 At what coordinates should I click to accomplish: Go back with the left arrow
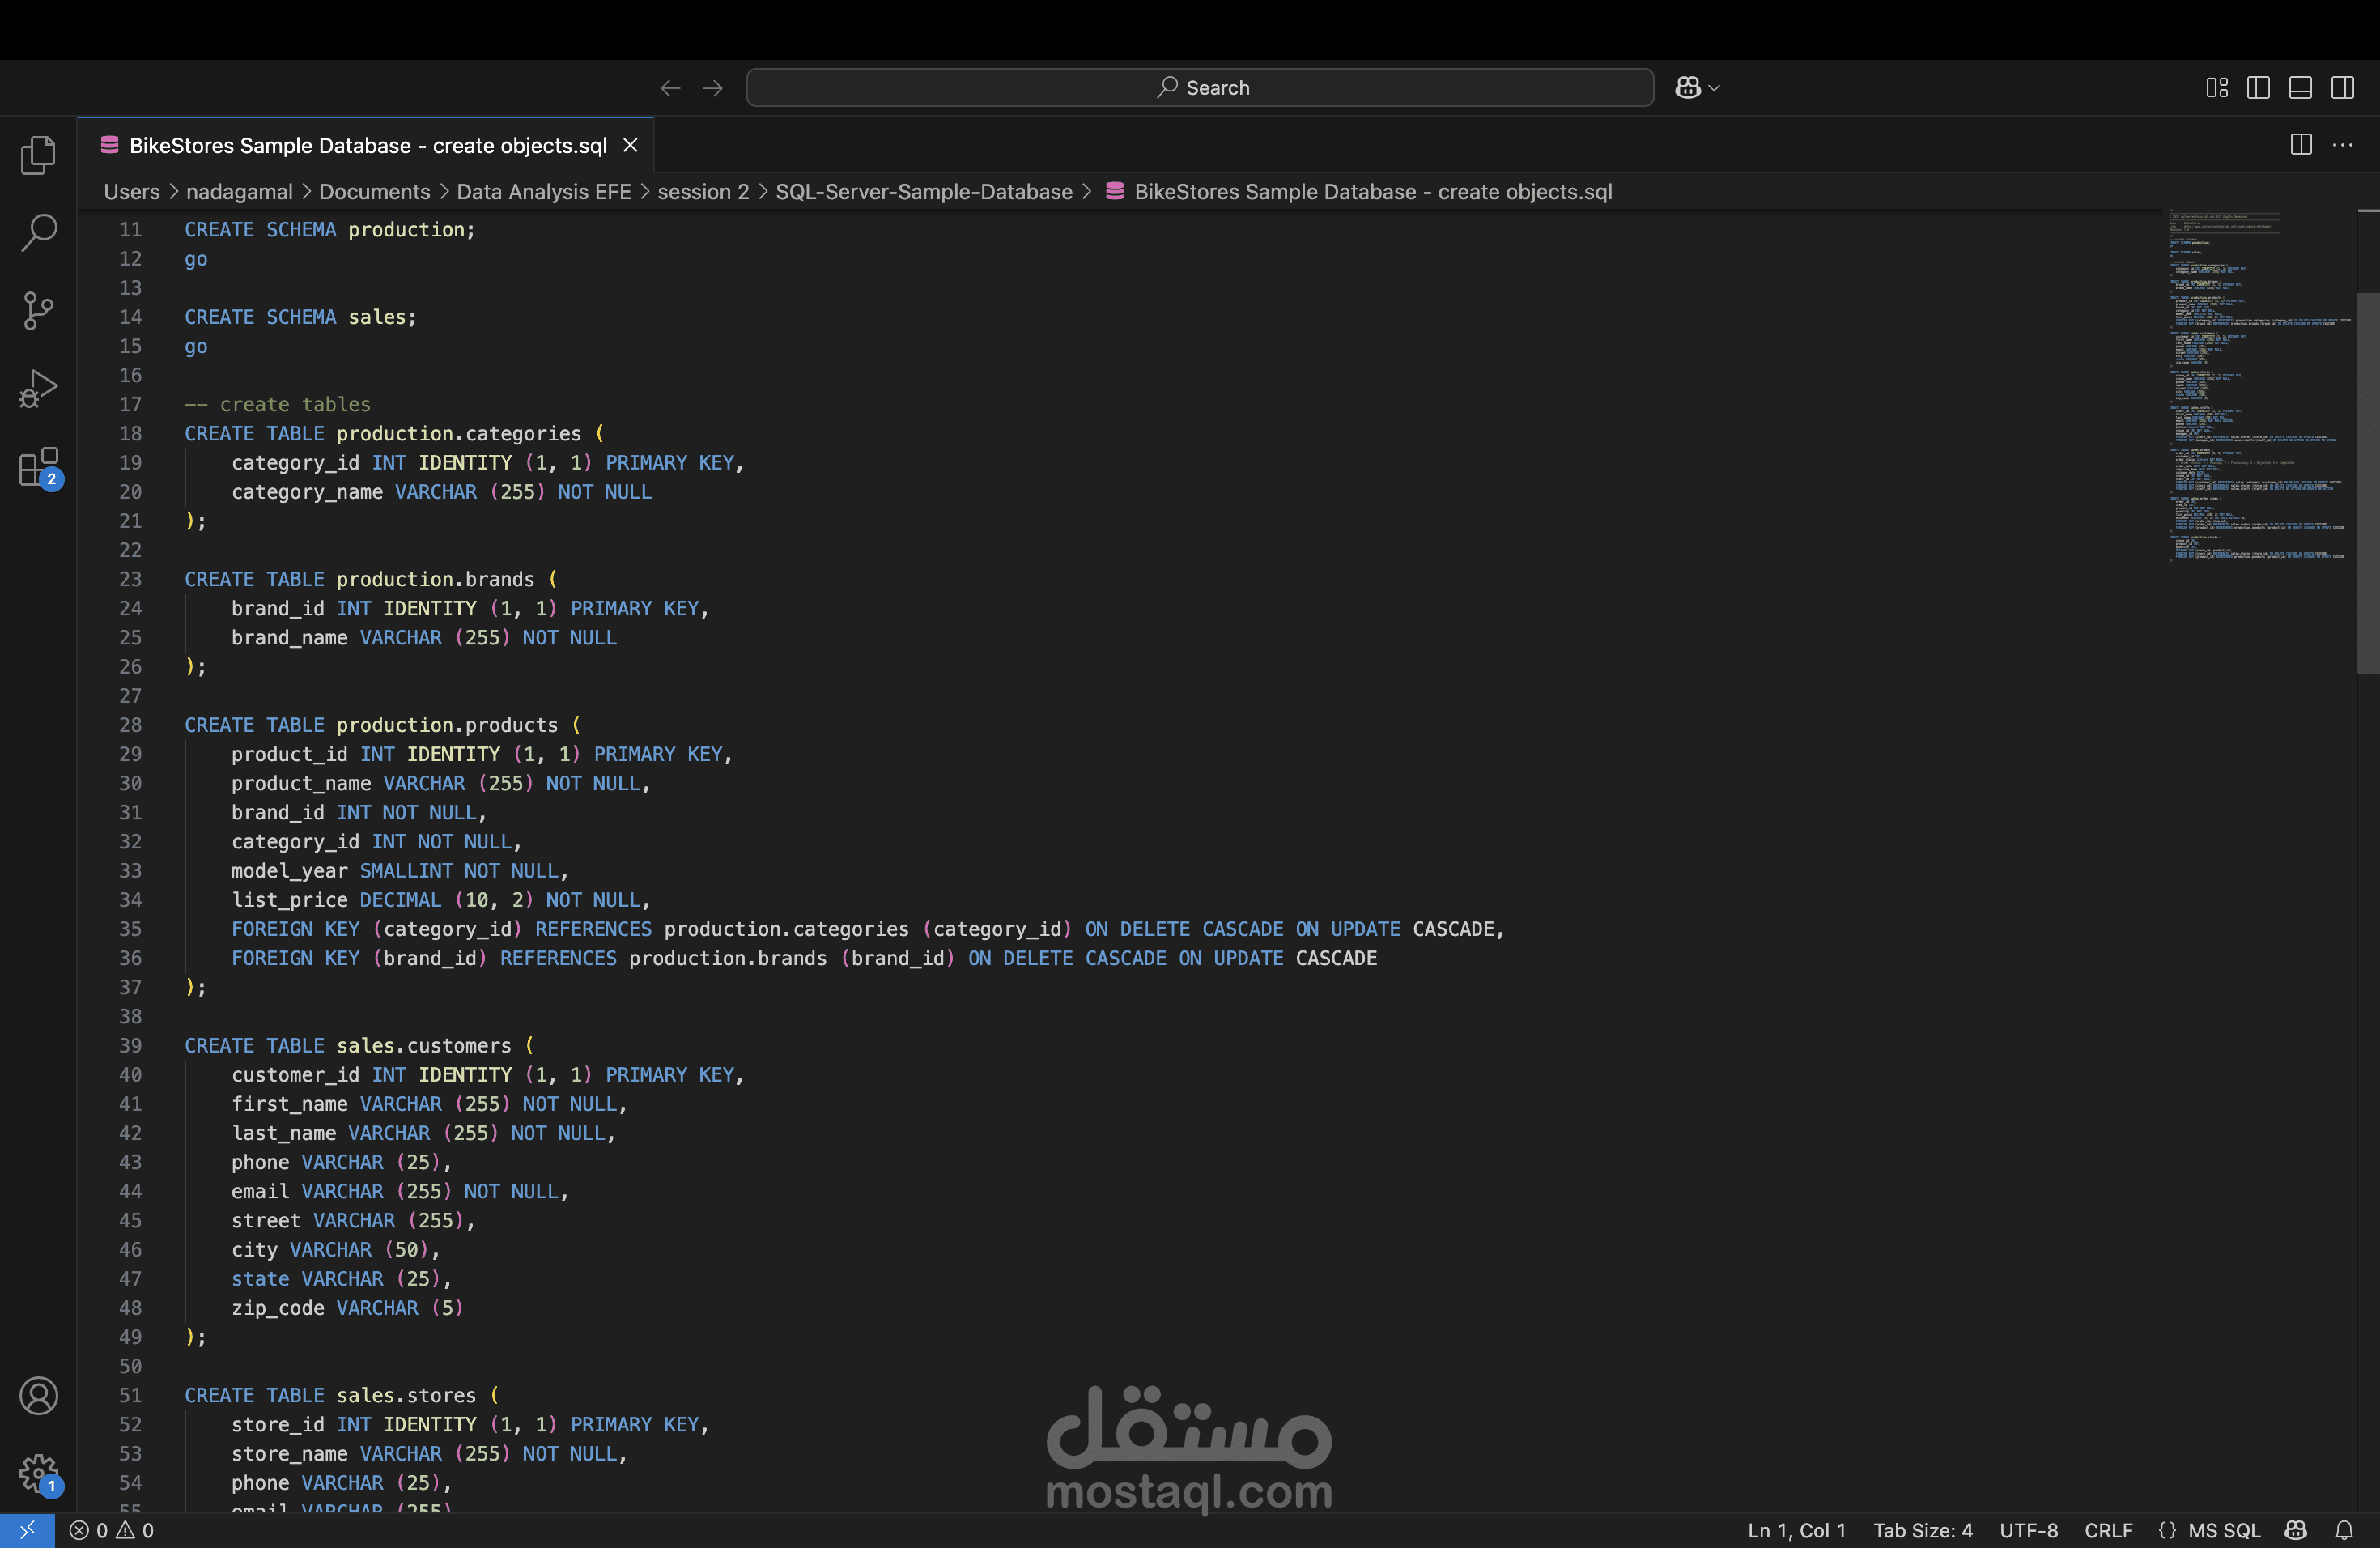point(670,88)
